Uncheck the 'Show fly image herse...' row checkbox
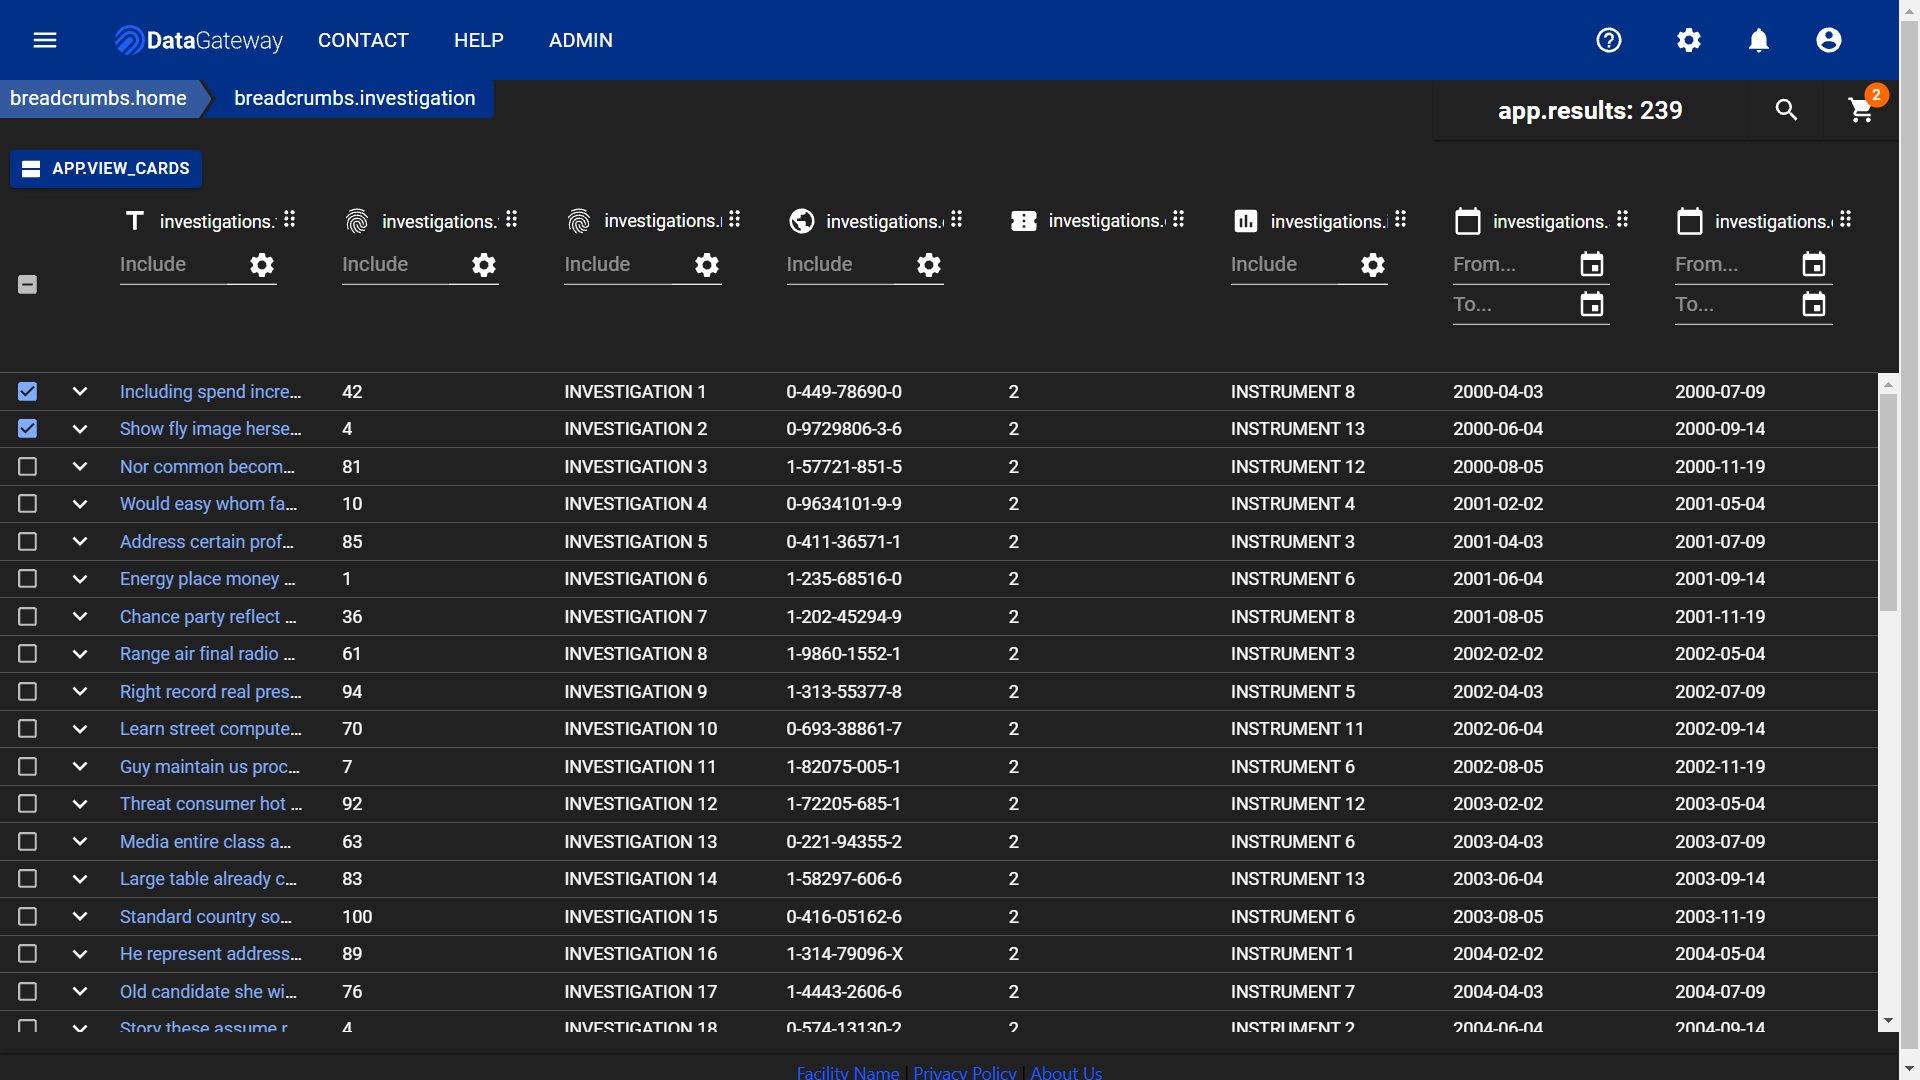Image resolution: width=1920 pixels, height=1080 pixels. (x=27, y=428)
